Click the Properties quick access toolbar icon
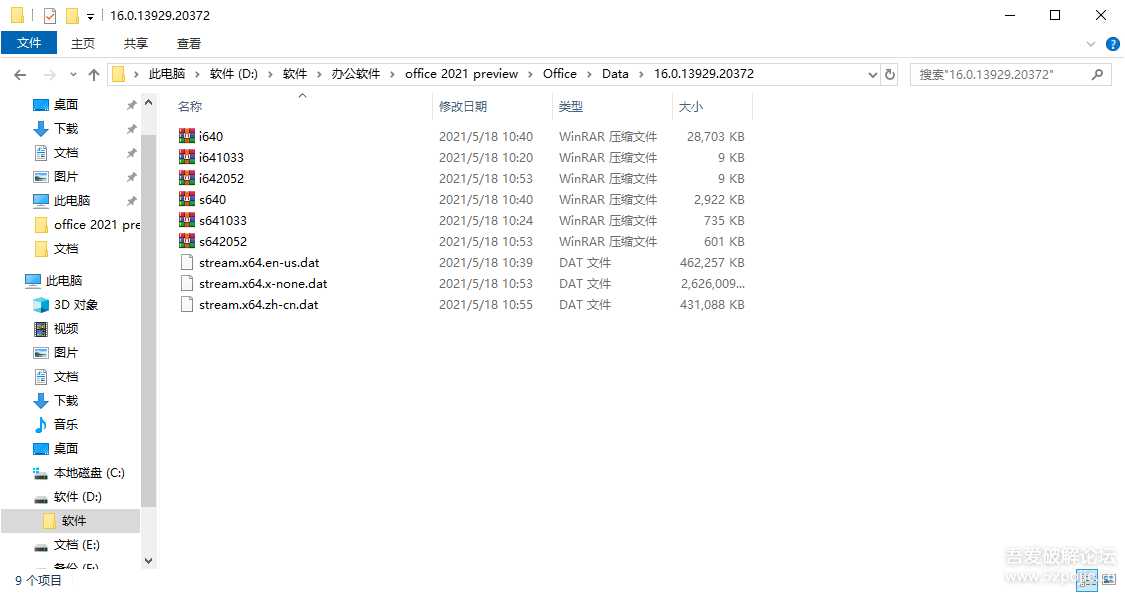Image resolution: width=1125 pixels, height=593 pixels. [x=50, y=16]
